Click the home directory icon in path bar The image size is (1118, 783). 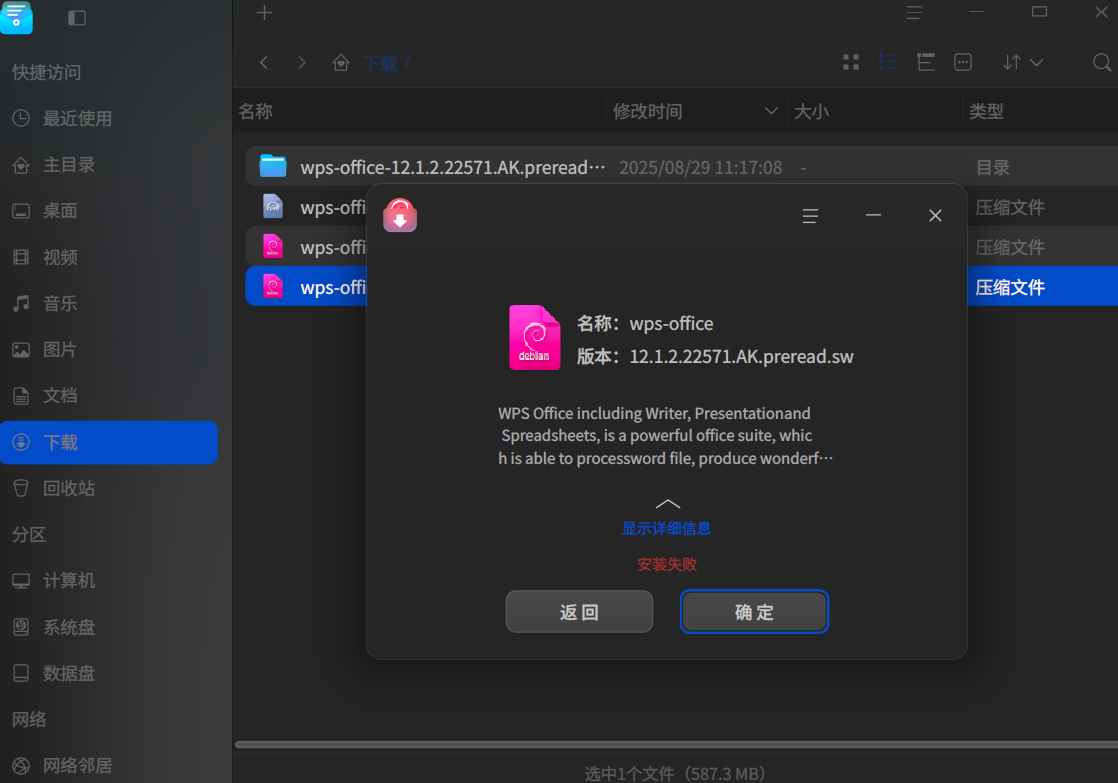pos(341,63)
